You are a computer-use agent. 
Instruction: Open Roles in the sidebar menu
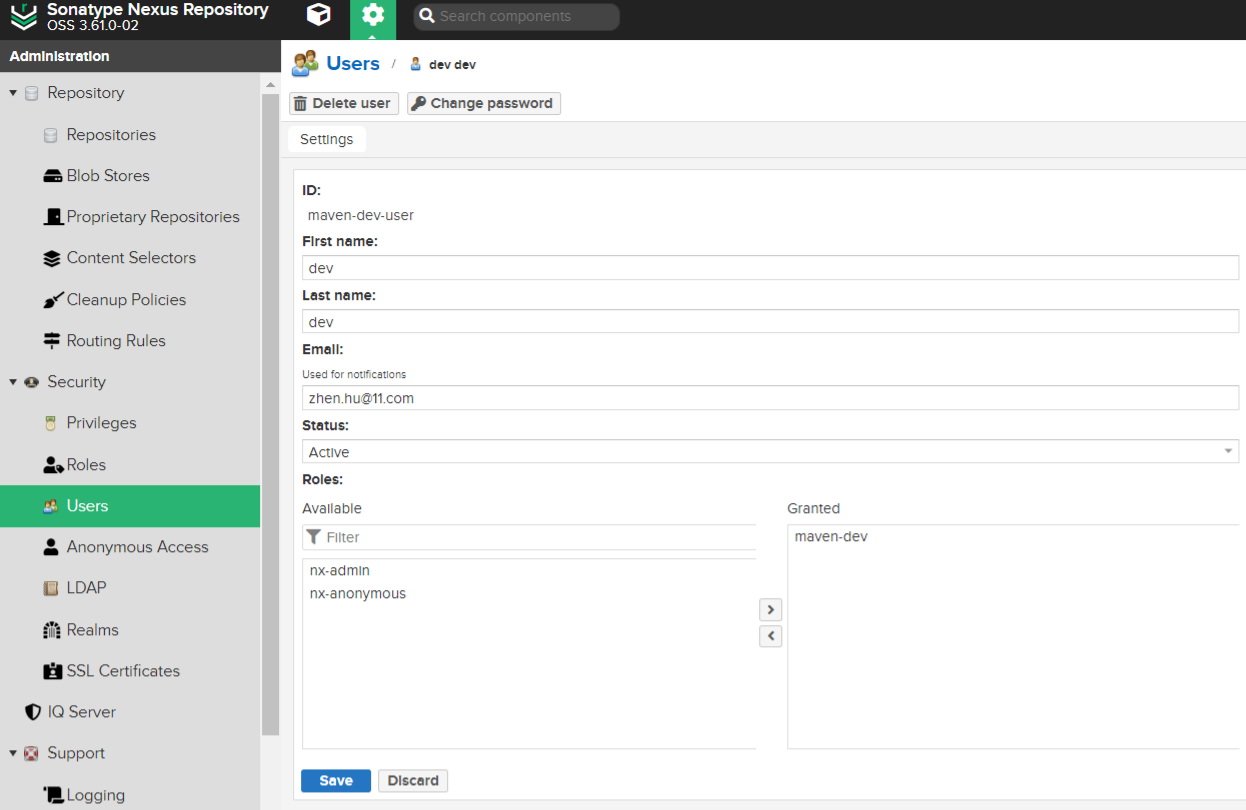pyautogui.click(x=86, y=465)
